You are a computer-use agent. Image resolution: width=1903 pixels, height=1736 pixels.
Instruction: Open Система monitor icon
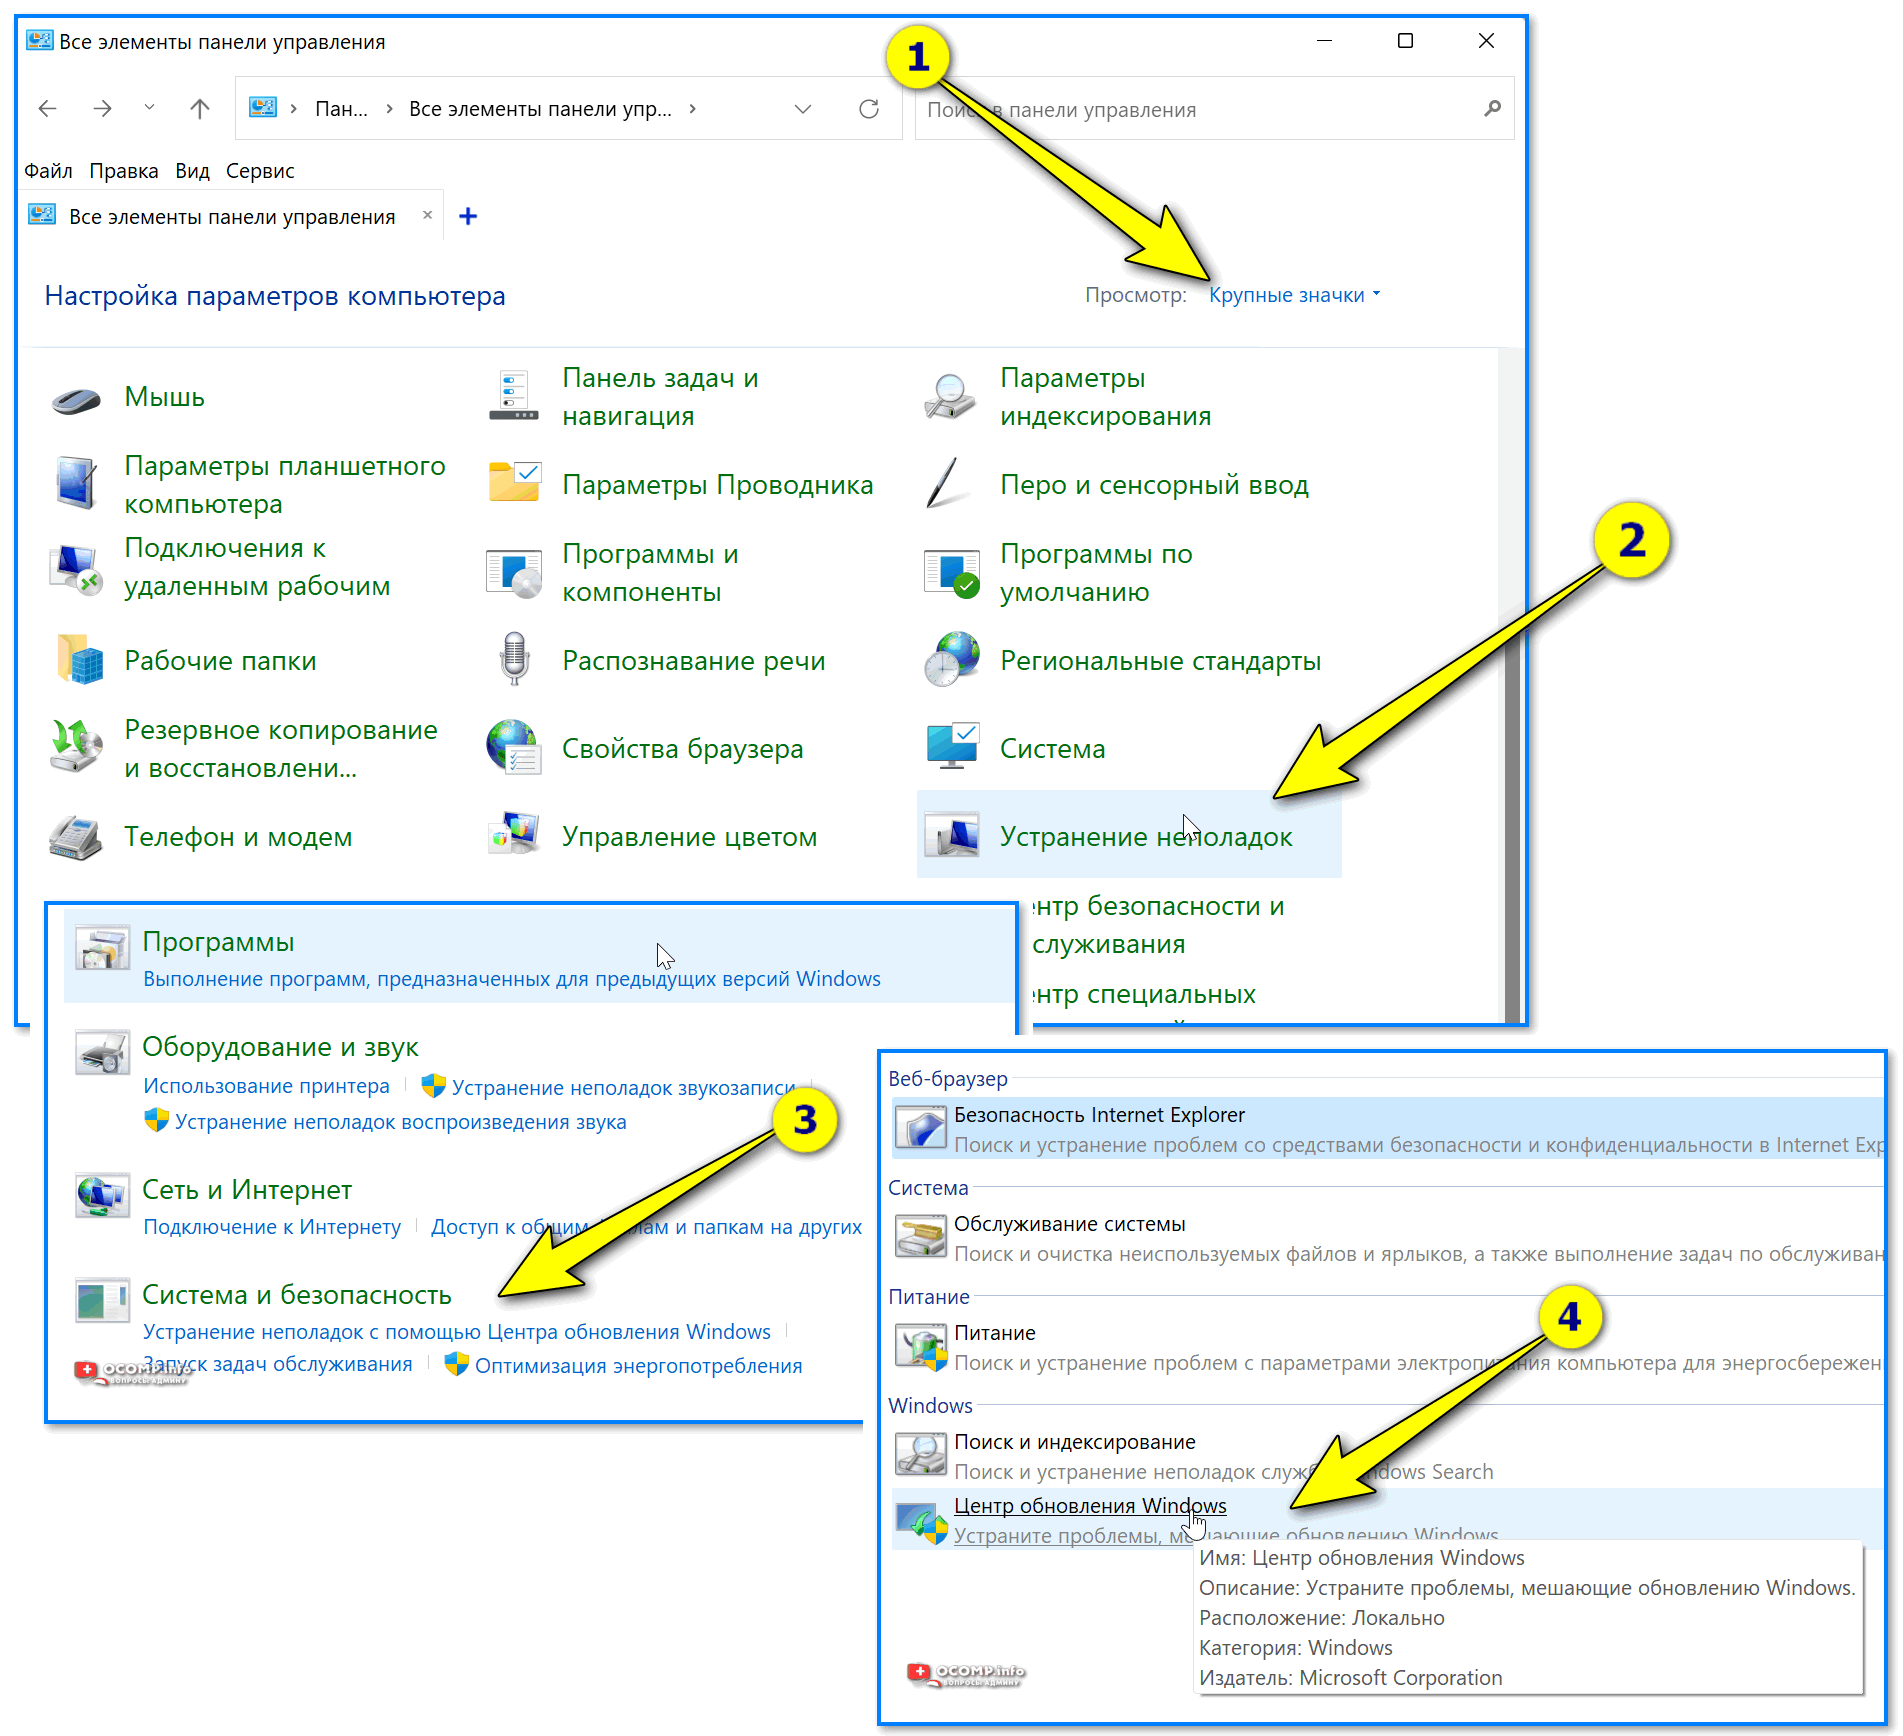(952, 746)
